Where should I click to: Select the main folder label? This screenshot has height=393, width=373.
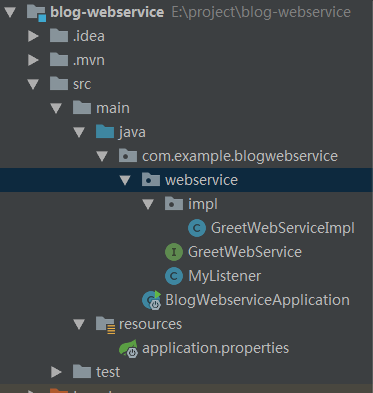[113, 108]
